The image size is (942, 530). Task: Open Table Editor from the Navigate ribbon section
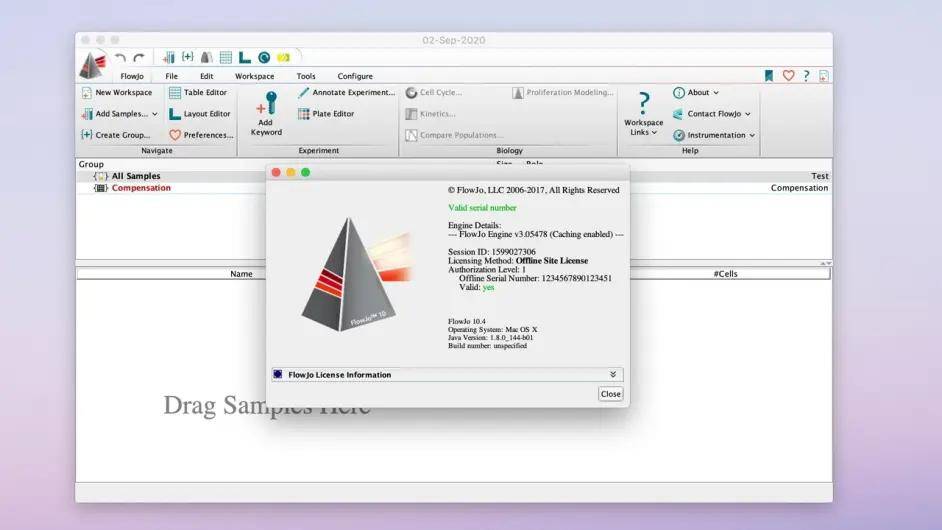[x=198, y=93]
